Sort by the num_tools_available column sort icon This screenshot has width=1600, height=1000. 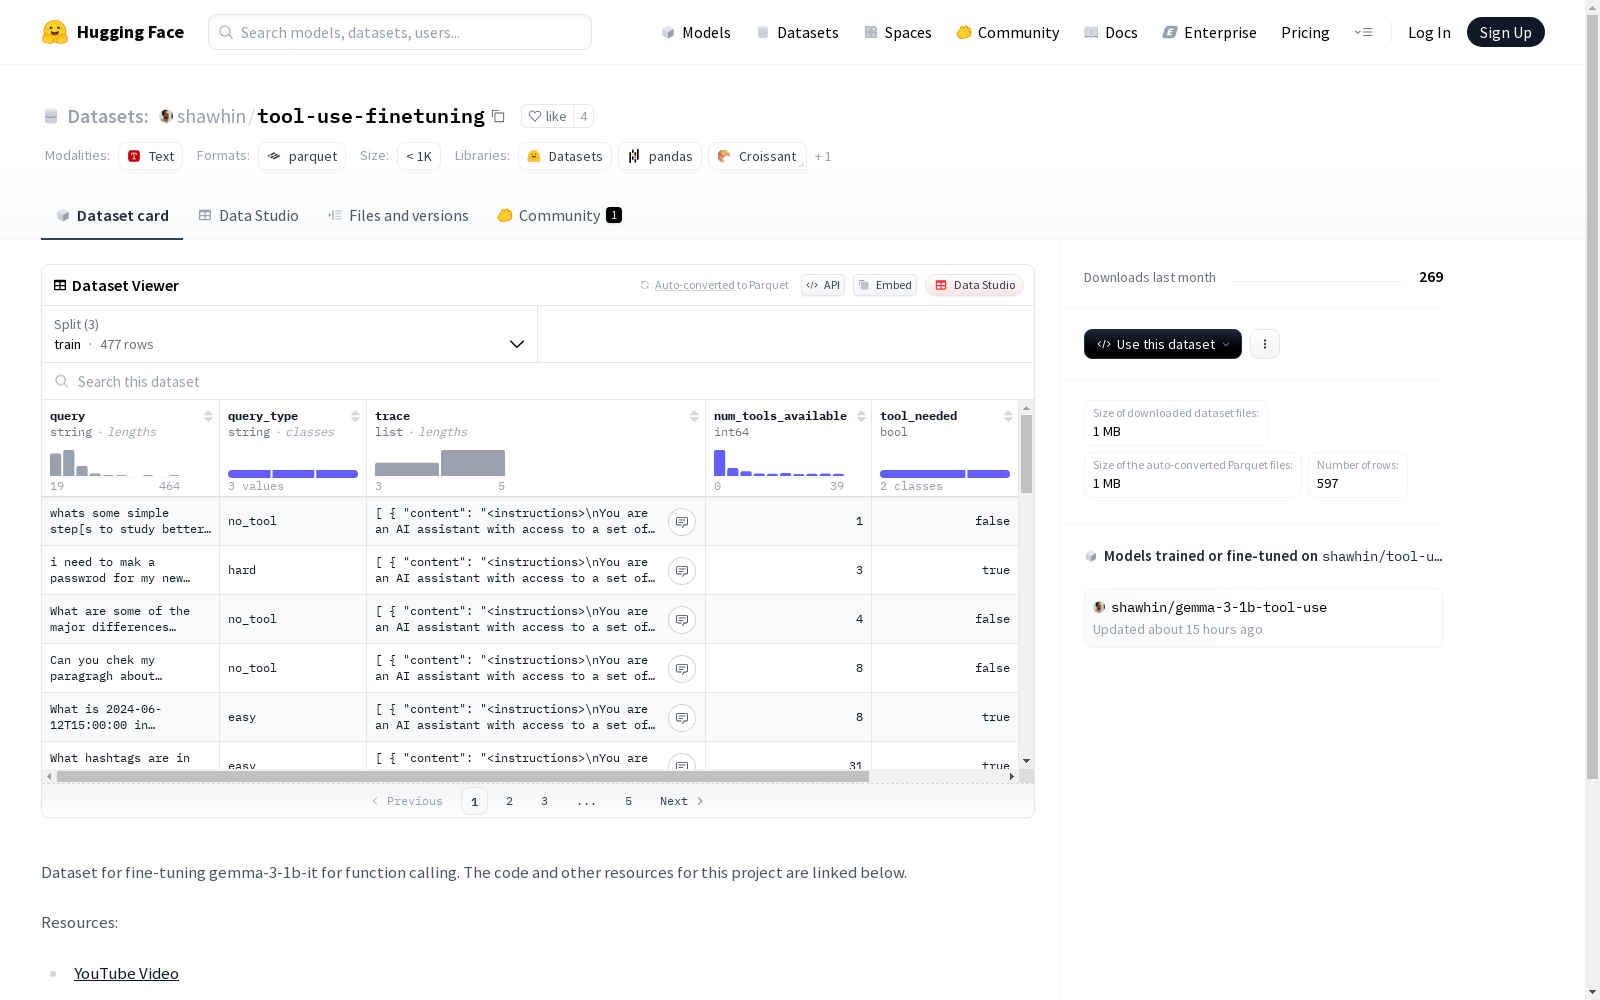(x=861, y=416)
